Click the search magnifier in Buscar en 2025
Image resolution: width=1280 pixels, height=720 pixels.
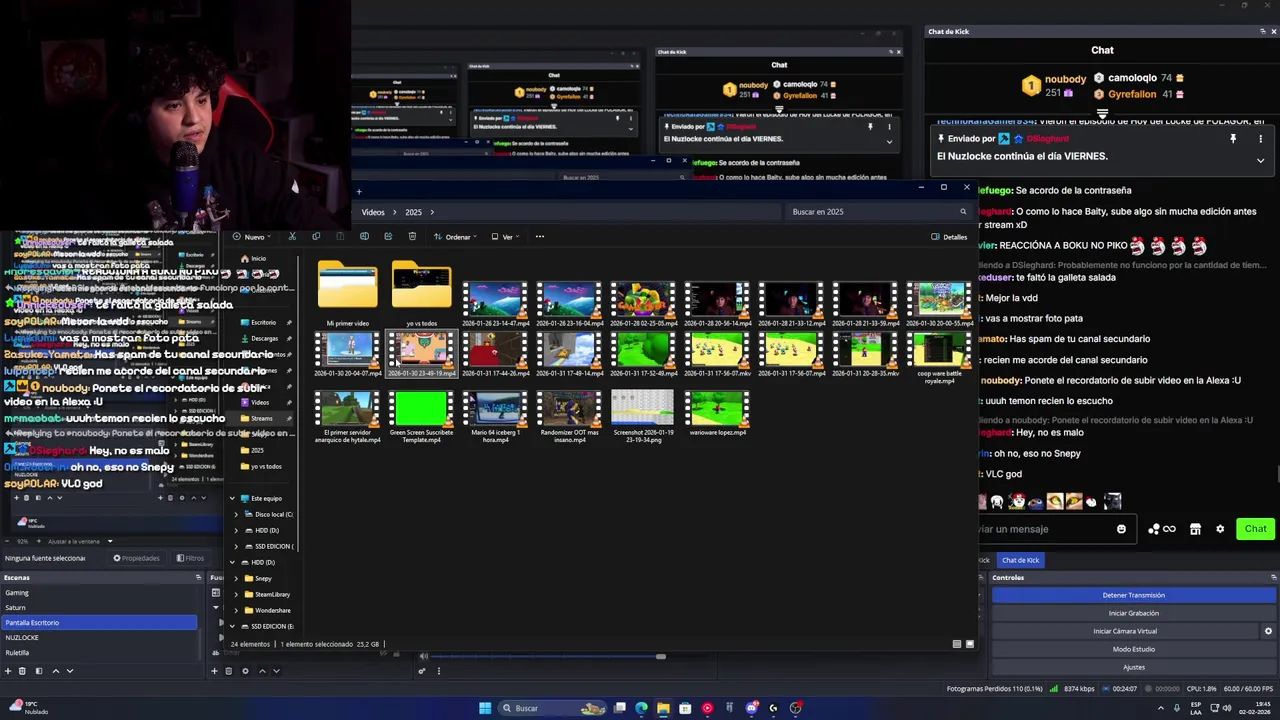coord(963,212)
